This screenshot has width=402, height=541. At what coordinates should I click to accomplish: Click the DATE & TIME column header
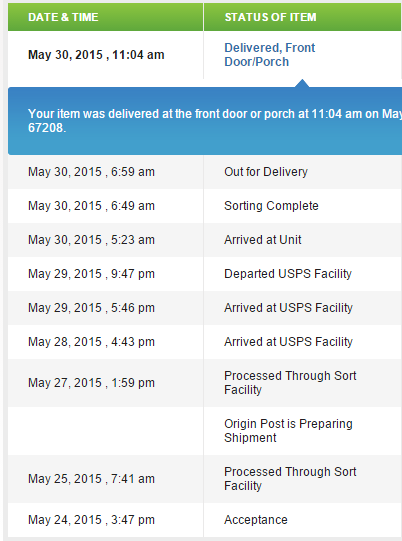[x=63, y=17]
